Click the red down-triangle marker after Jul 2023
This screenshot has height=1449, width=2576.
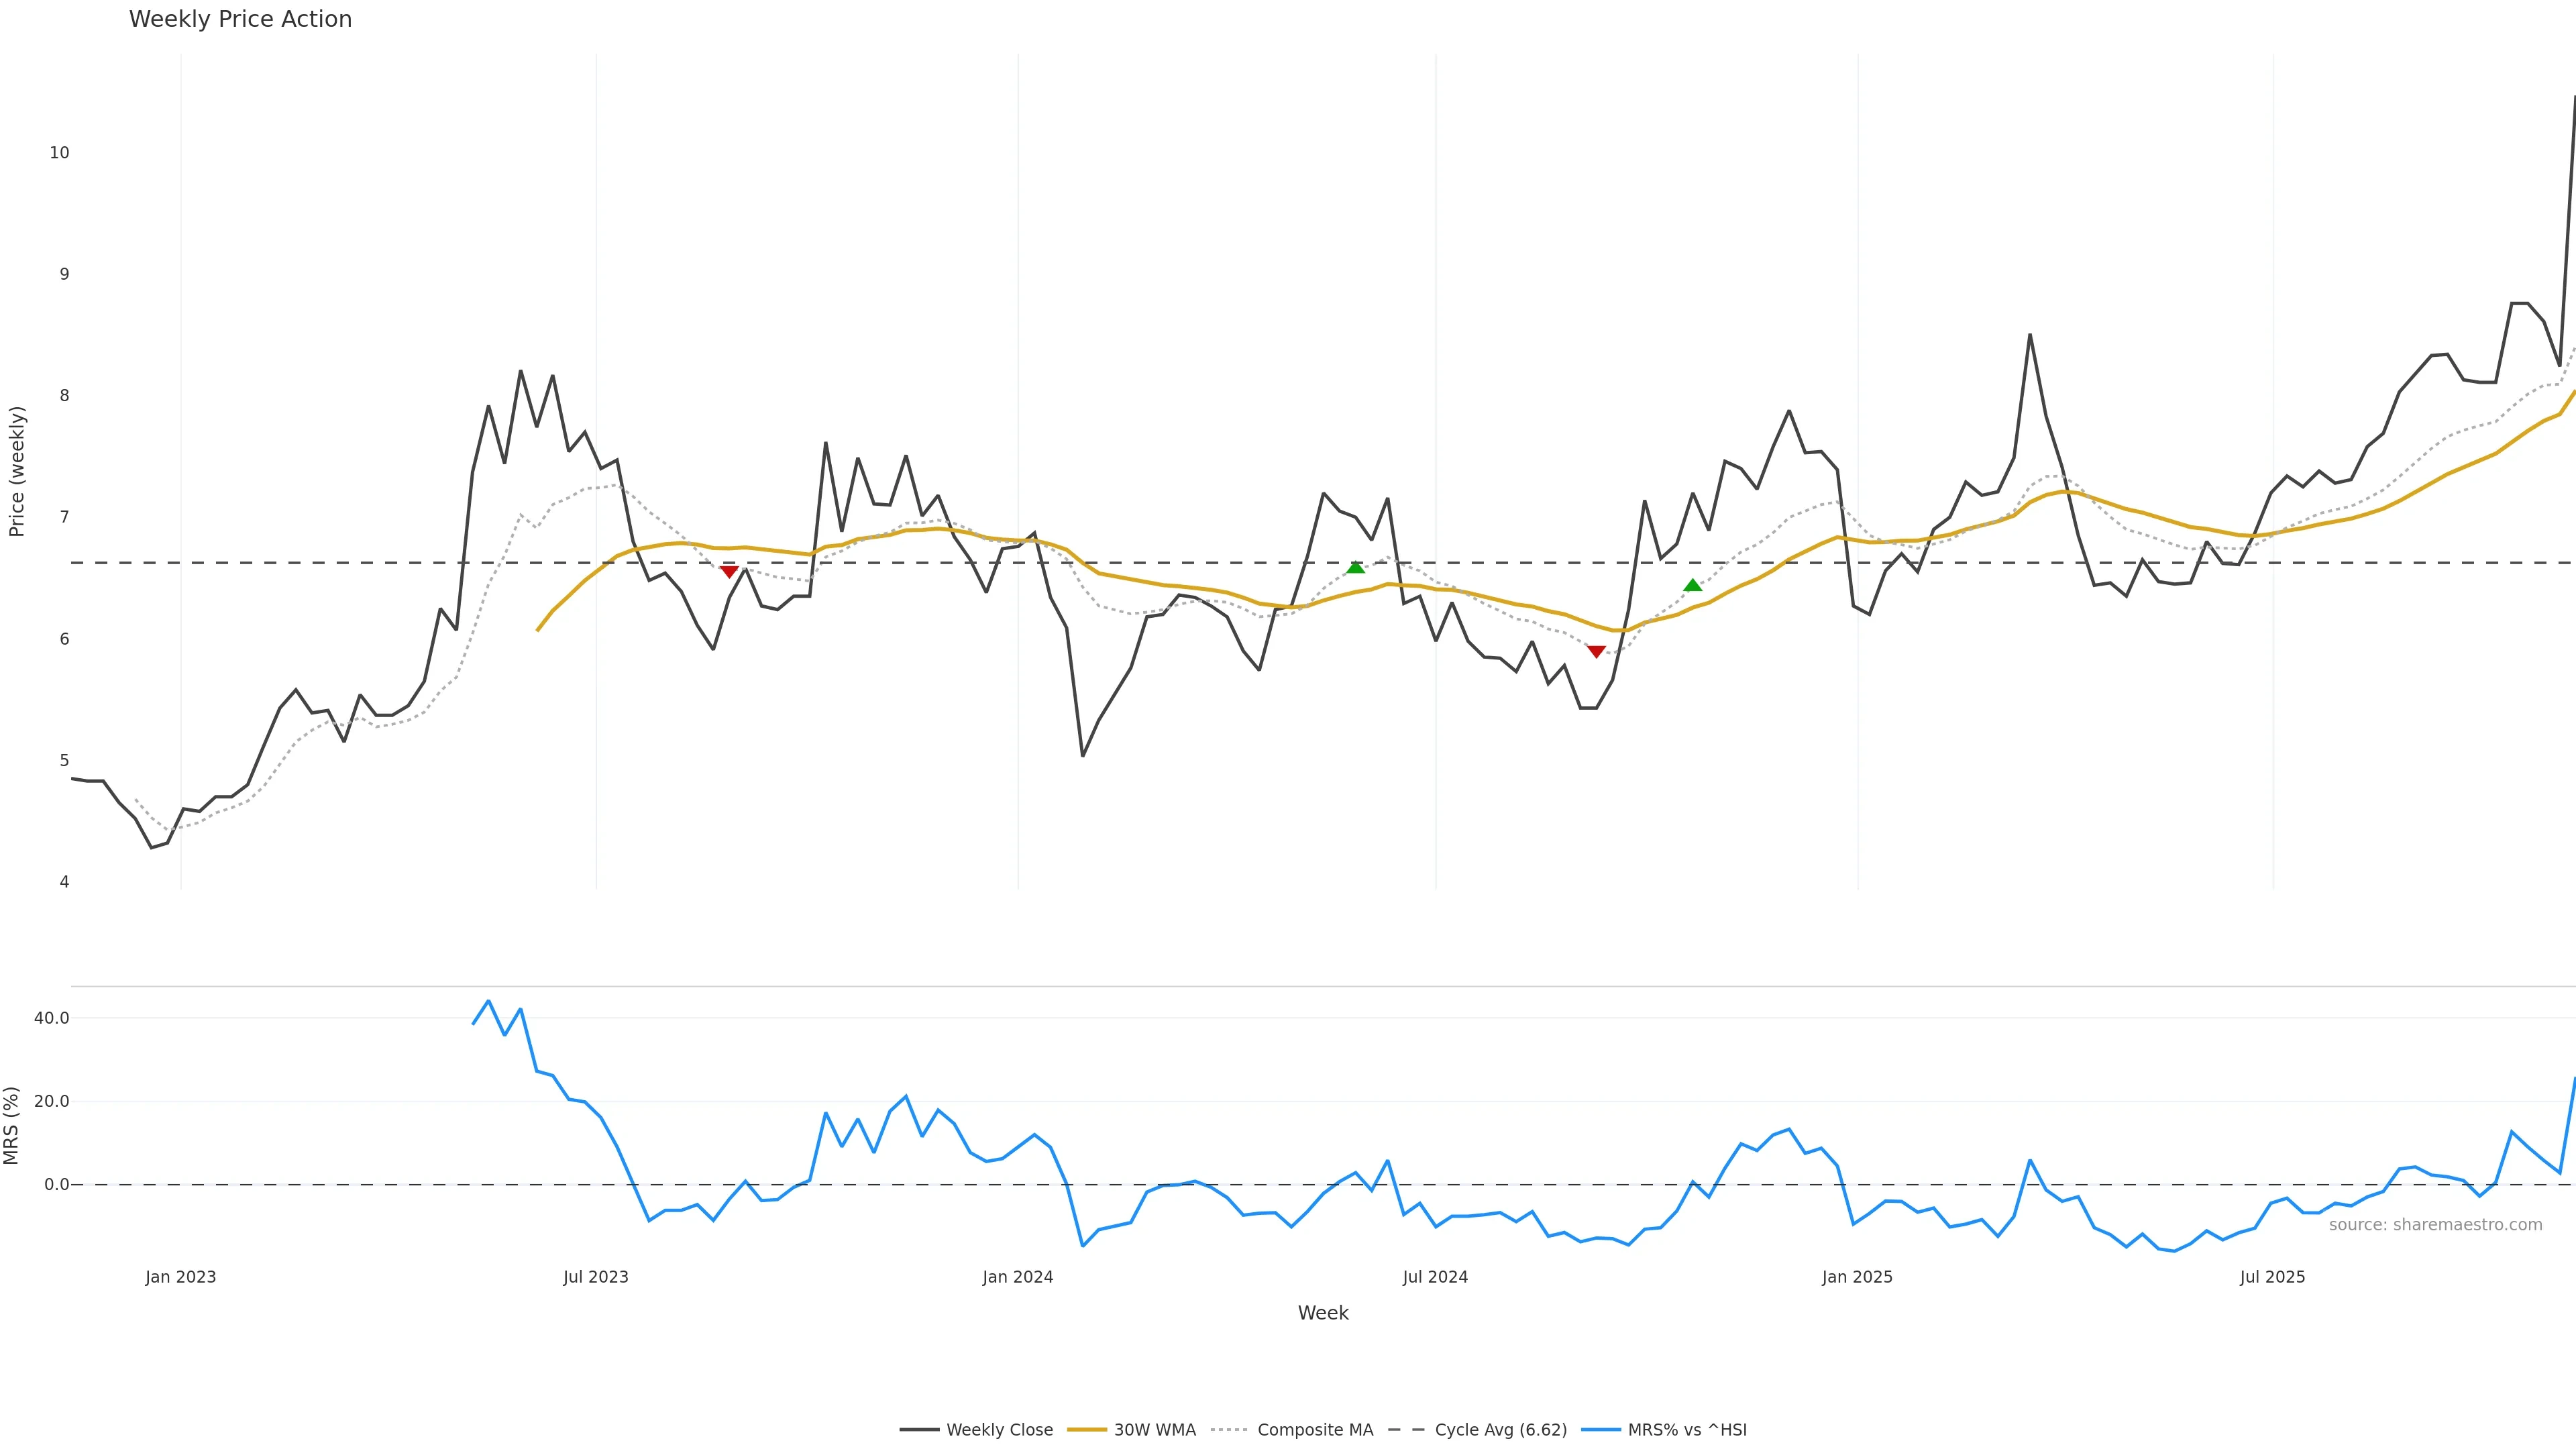click(x=729, y=571)
